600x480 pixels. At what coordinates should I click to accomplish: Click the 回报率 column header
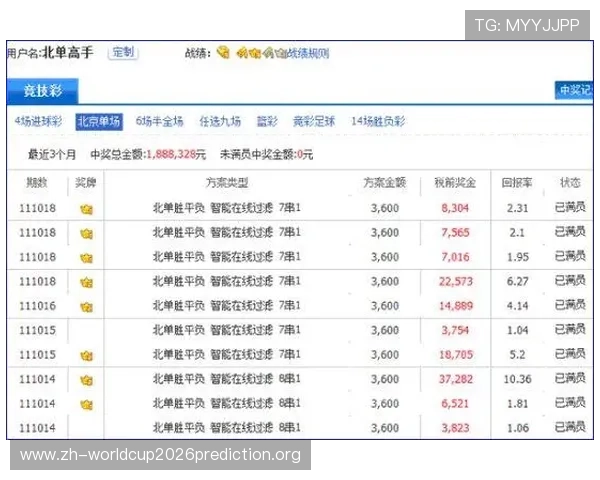coord(517,183)
